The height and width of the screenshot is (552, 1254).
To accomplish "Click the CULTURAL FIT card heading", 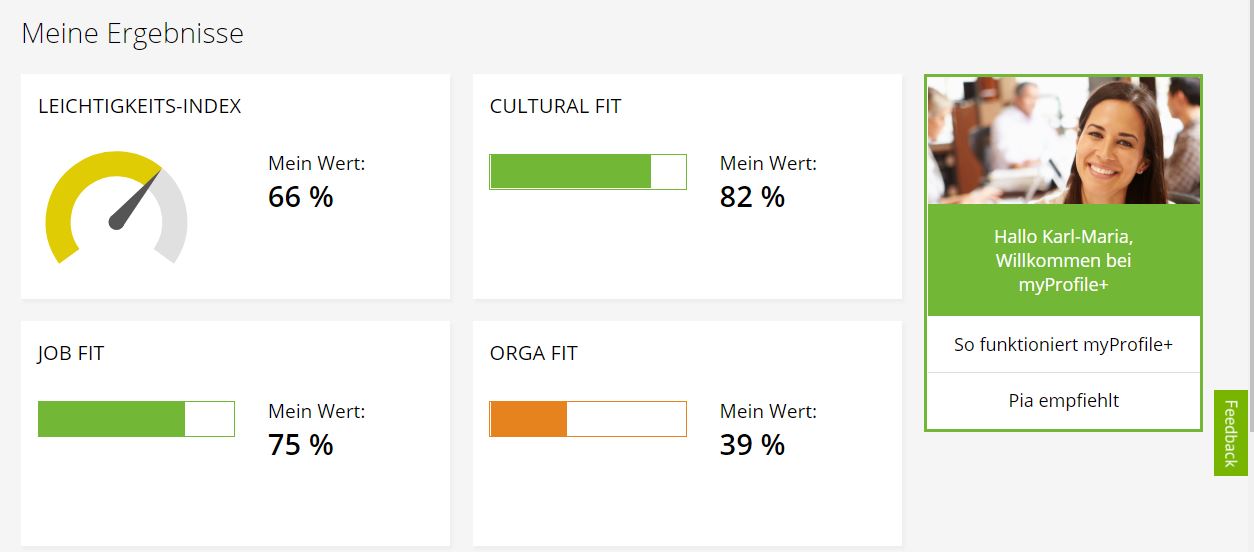I will 555,106.
